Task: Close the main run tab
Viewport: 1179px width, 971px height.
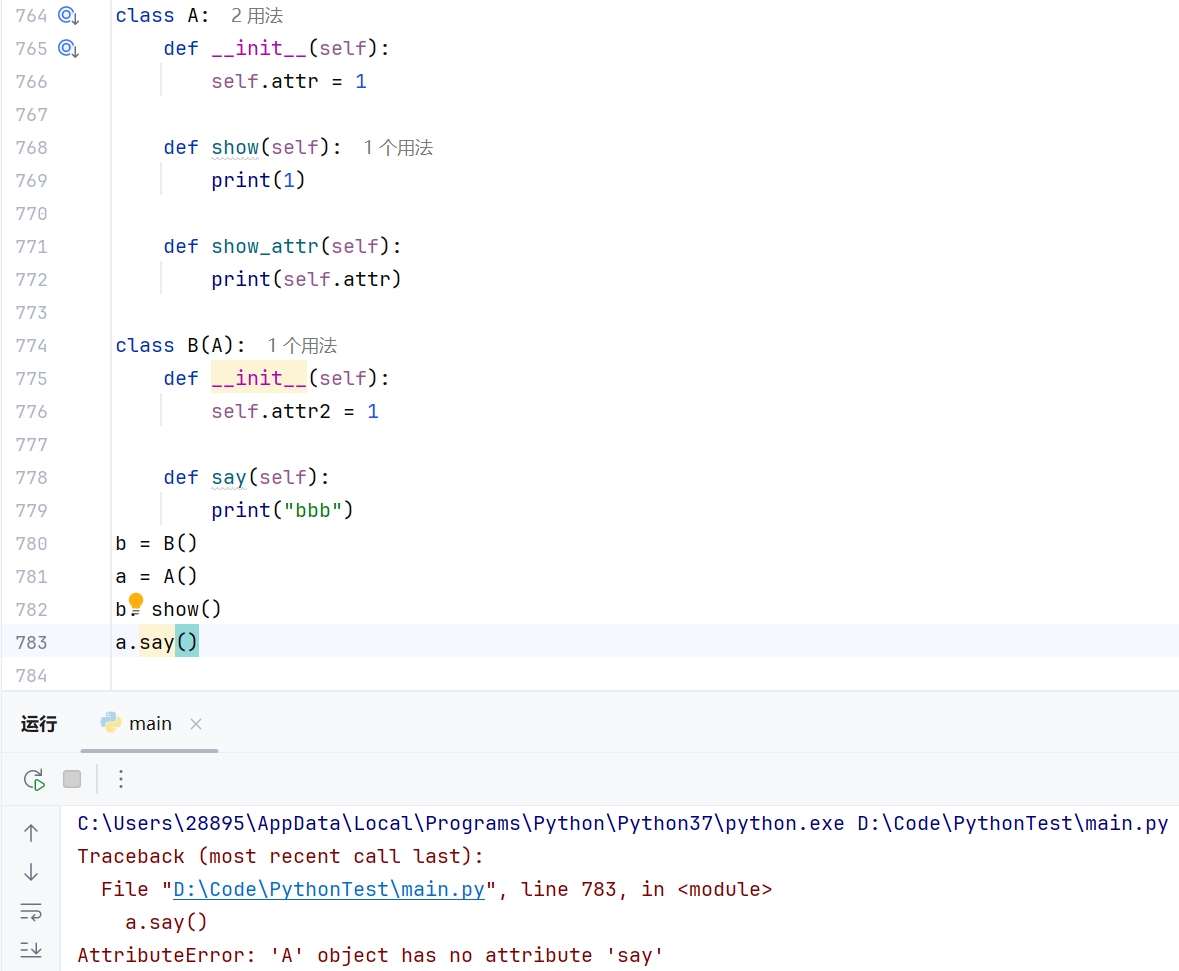Action: (195, 724)
